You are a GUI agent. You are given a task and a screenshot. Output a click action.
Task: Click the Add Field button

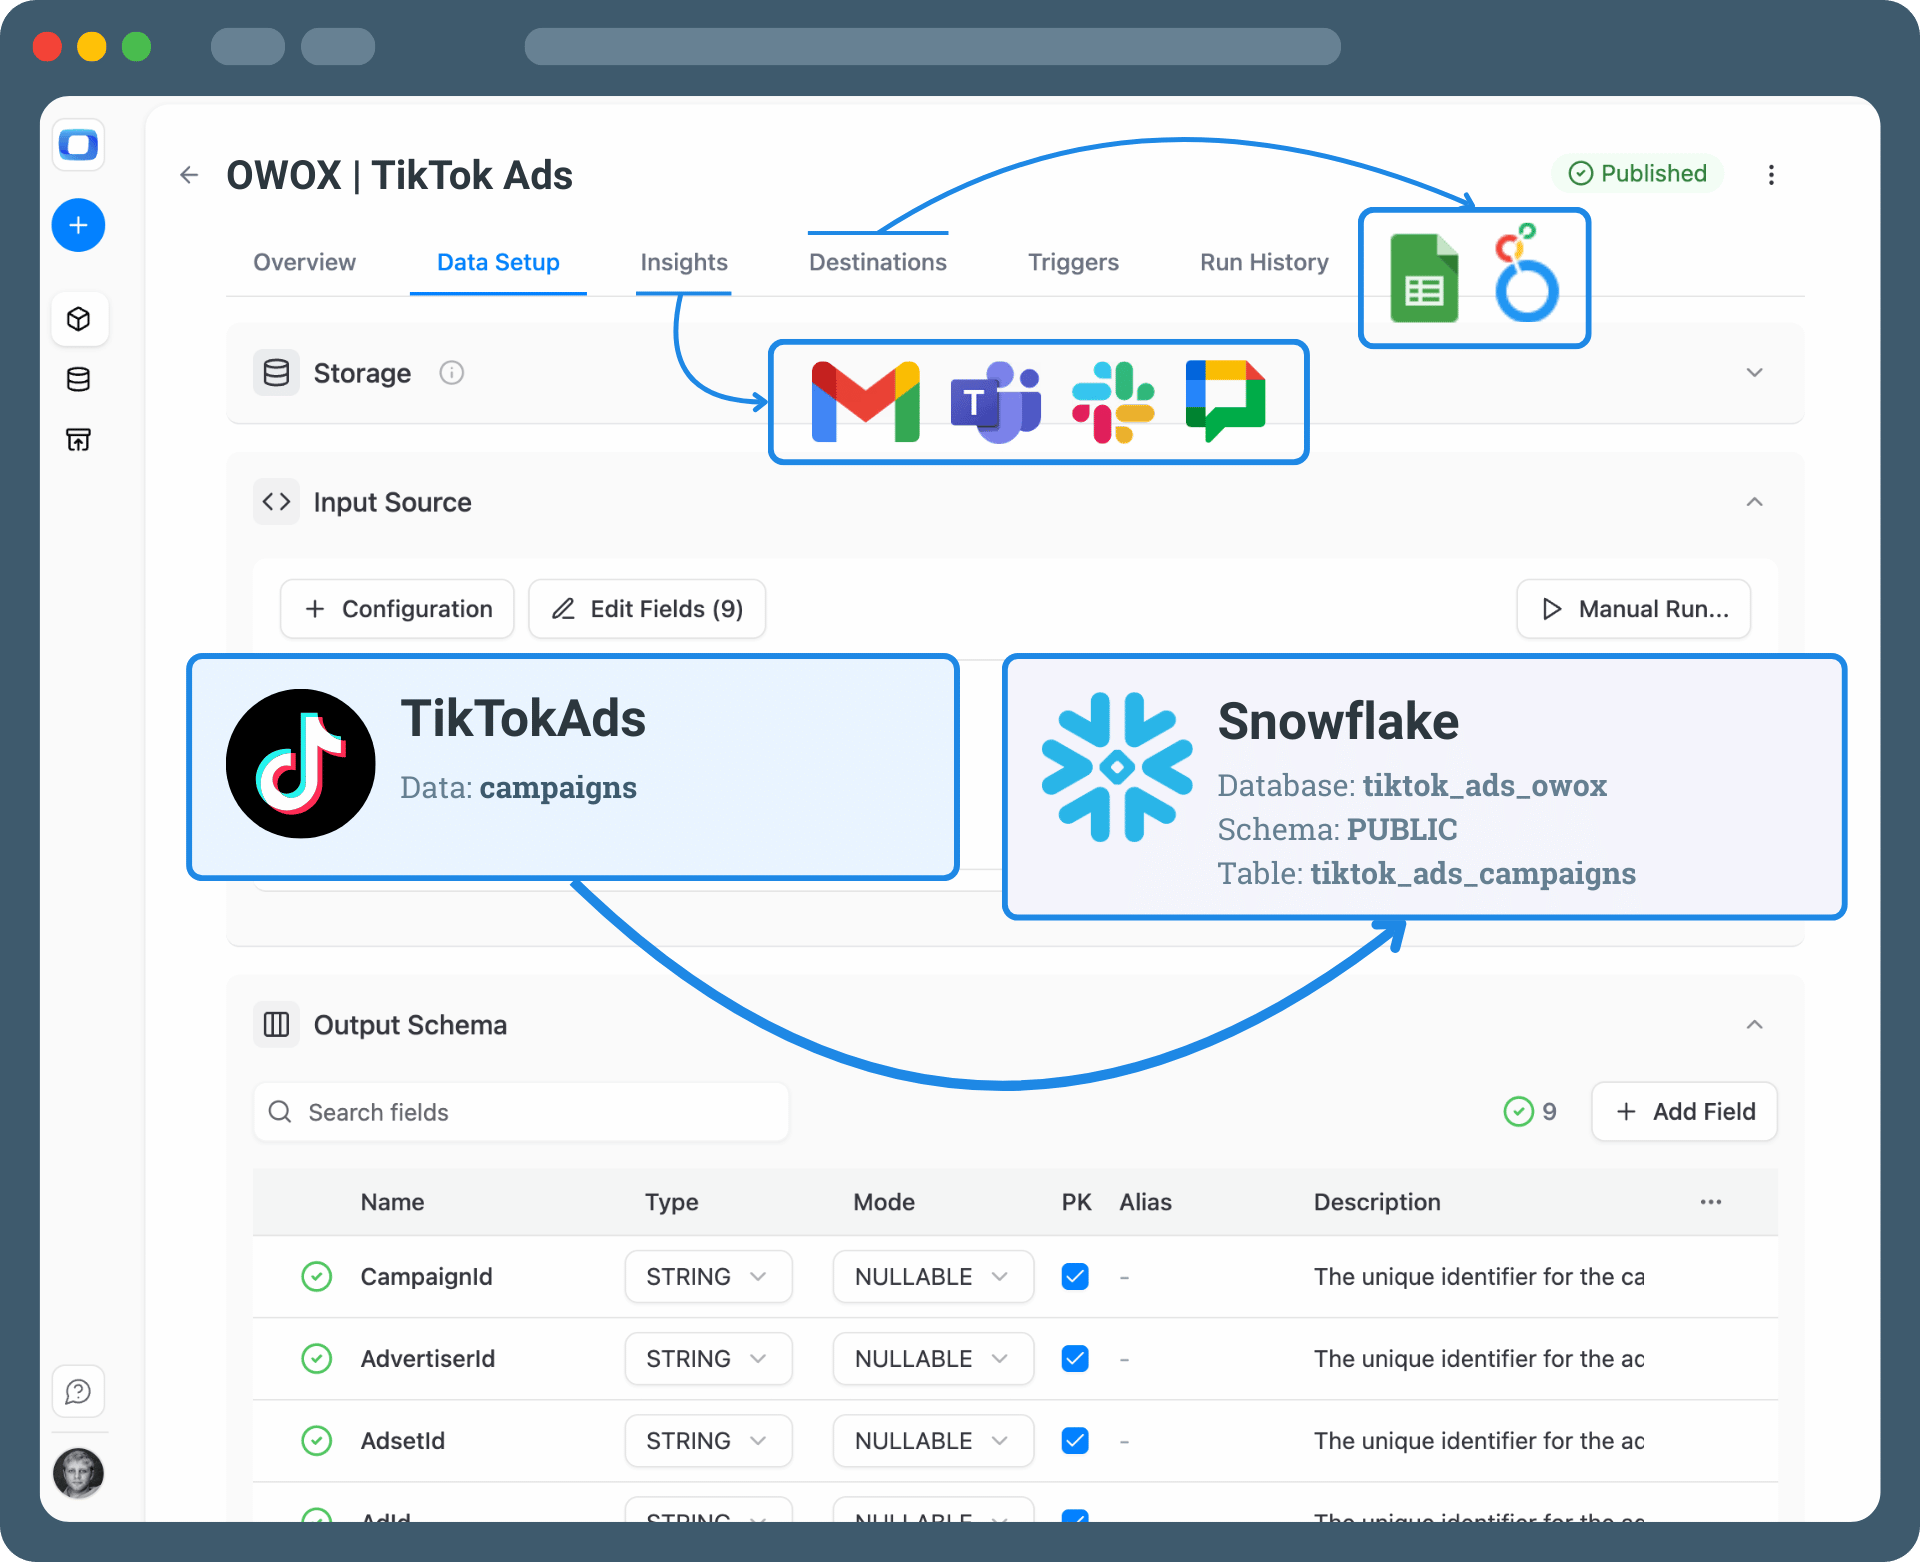1684,1111
